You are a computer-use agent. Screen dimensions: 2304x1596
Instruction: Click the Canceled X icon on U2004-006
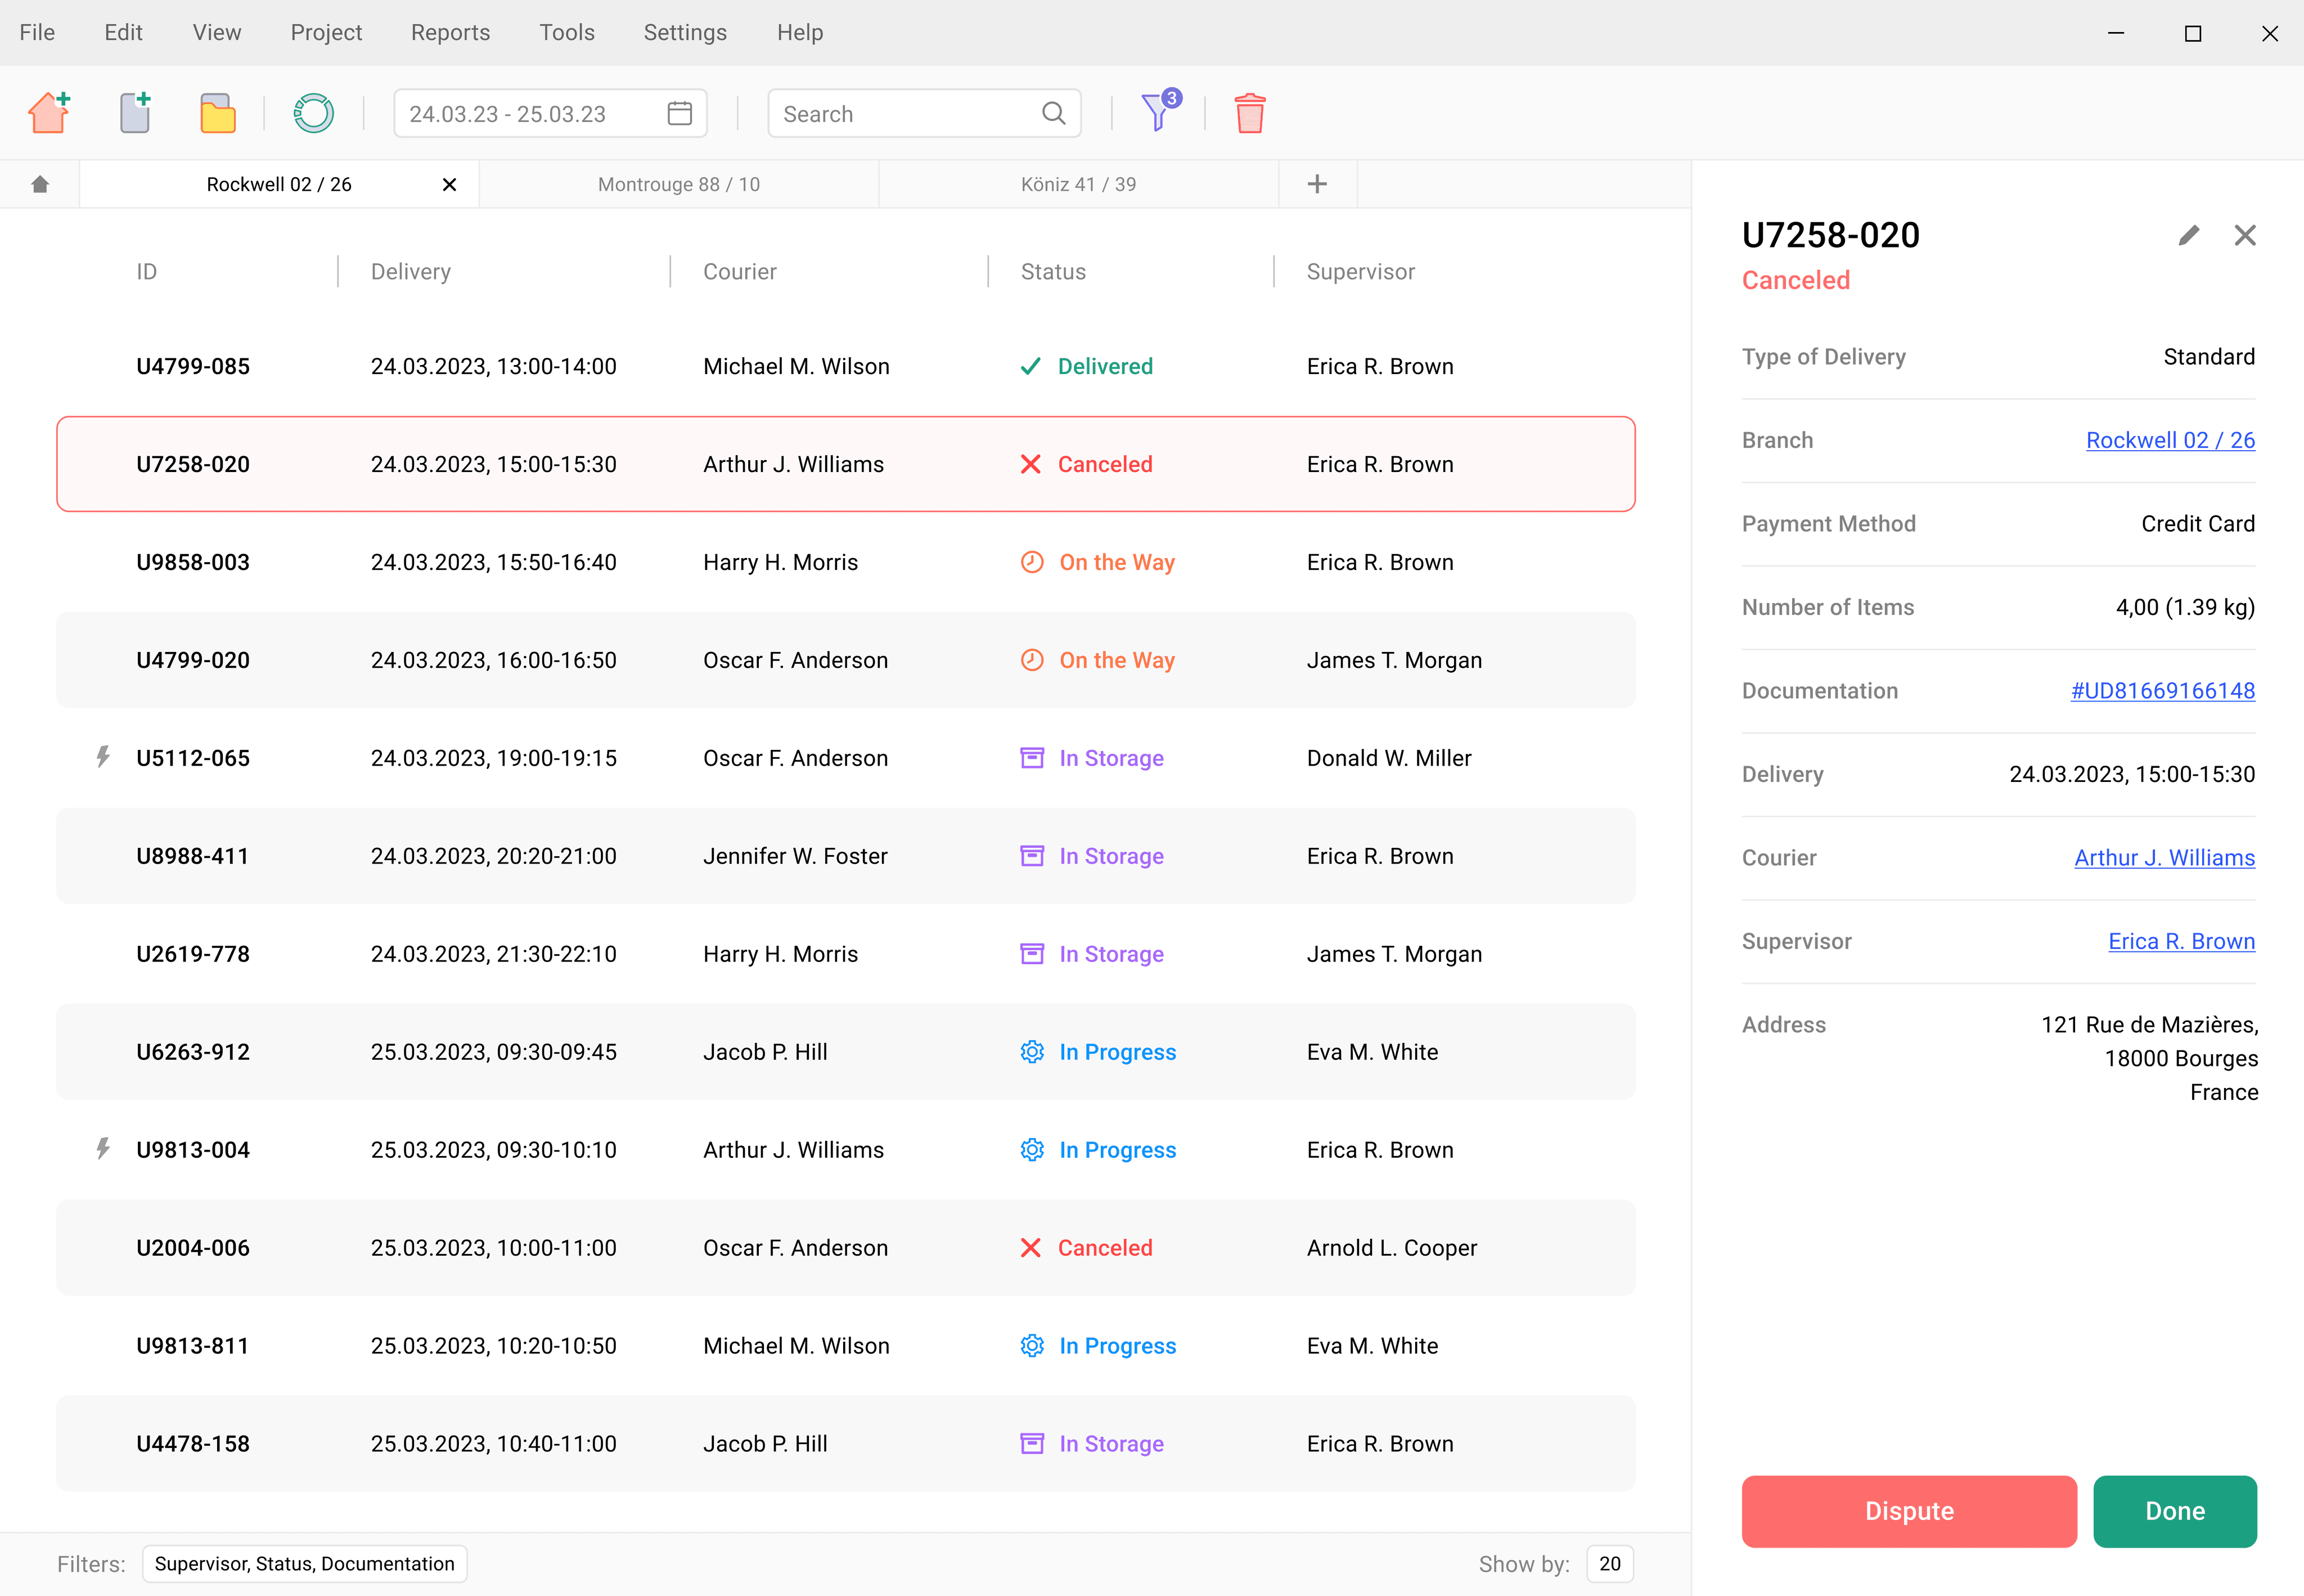click(1030, 1247)
